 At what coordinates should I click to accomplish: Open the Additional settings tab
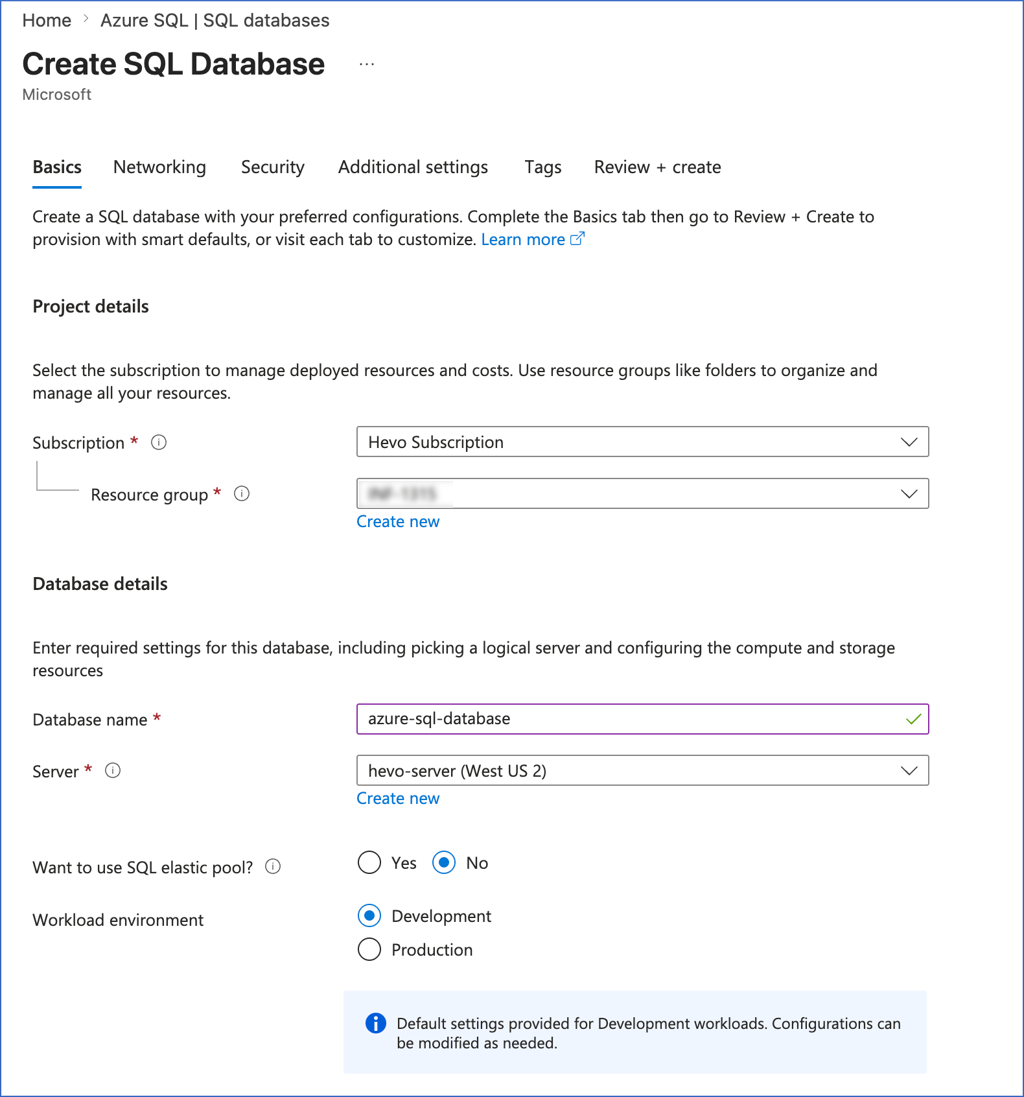pyautogui.click(x=413, y=167)
